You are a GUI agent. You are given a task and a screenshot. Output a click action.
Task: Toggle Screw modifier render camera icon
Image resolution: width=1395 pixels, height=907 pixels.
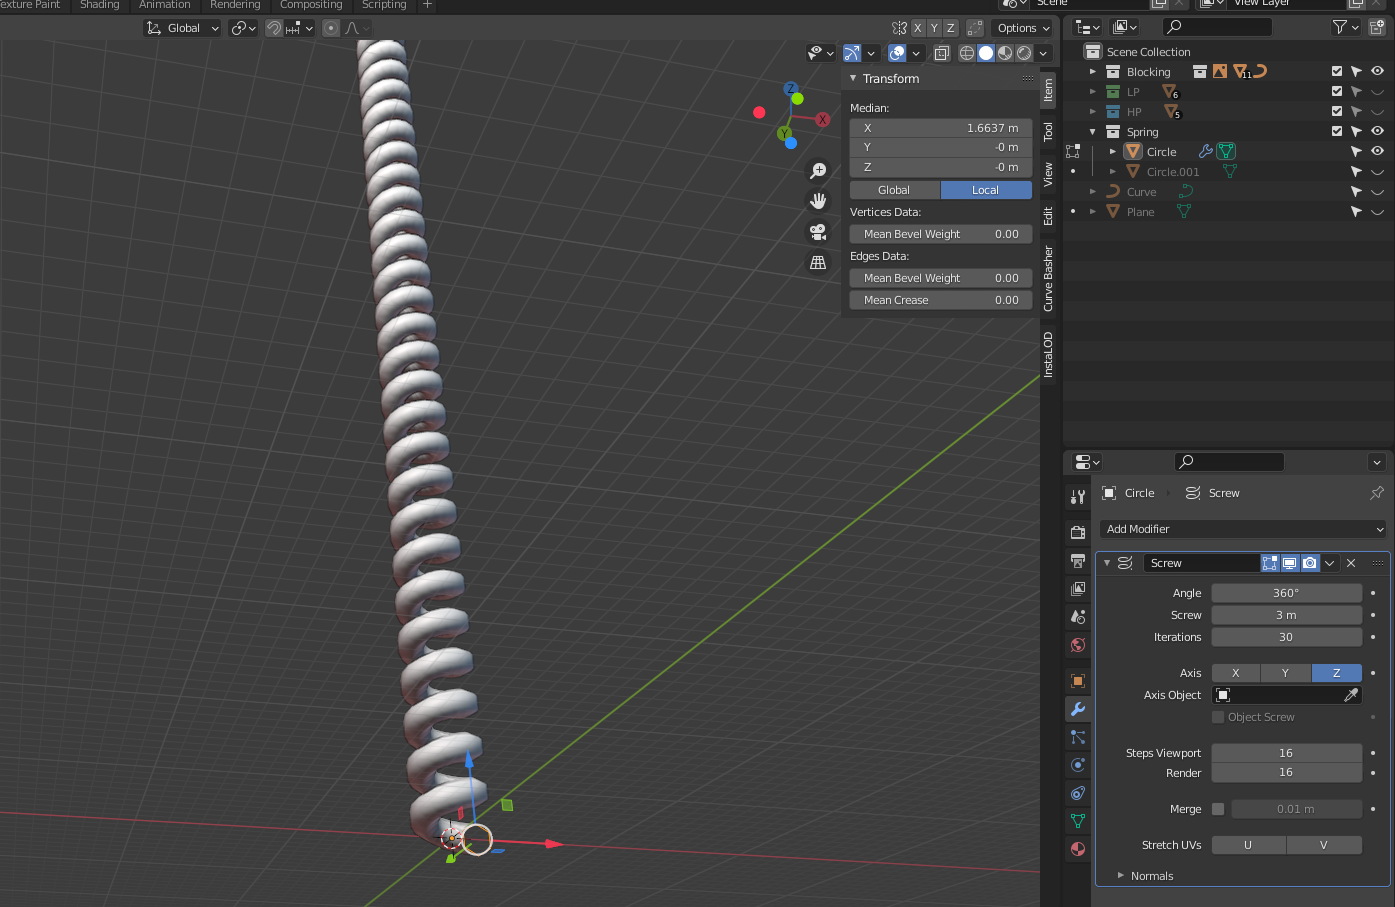pyautogui.click(x=1310, y=563)
